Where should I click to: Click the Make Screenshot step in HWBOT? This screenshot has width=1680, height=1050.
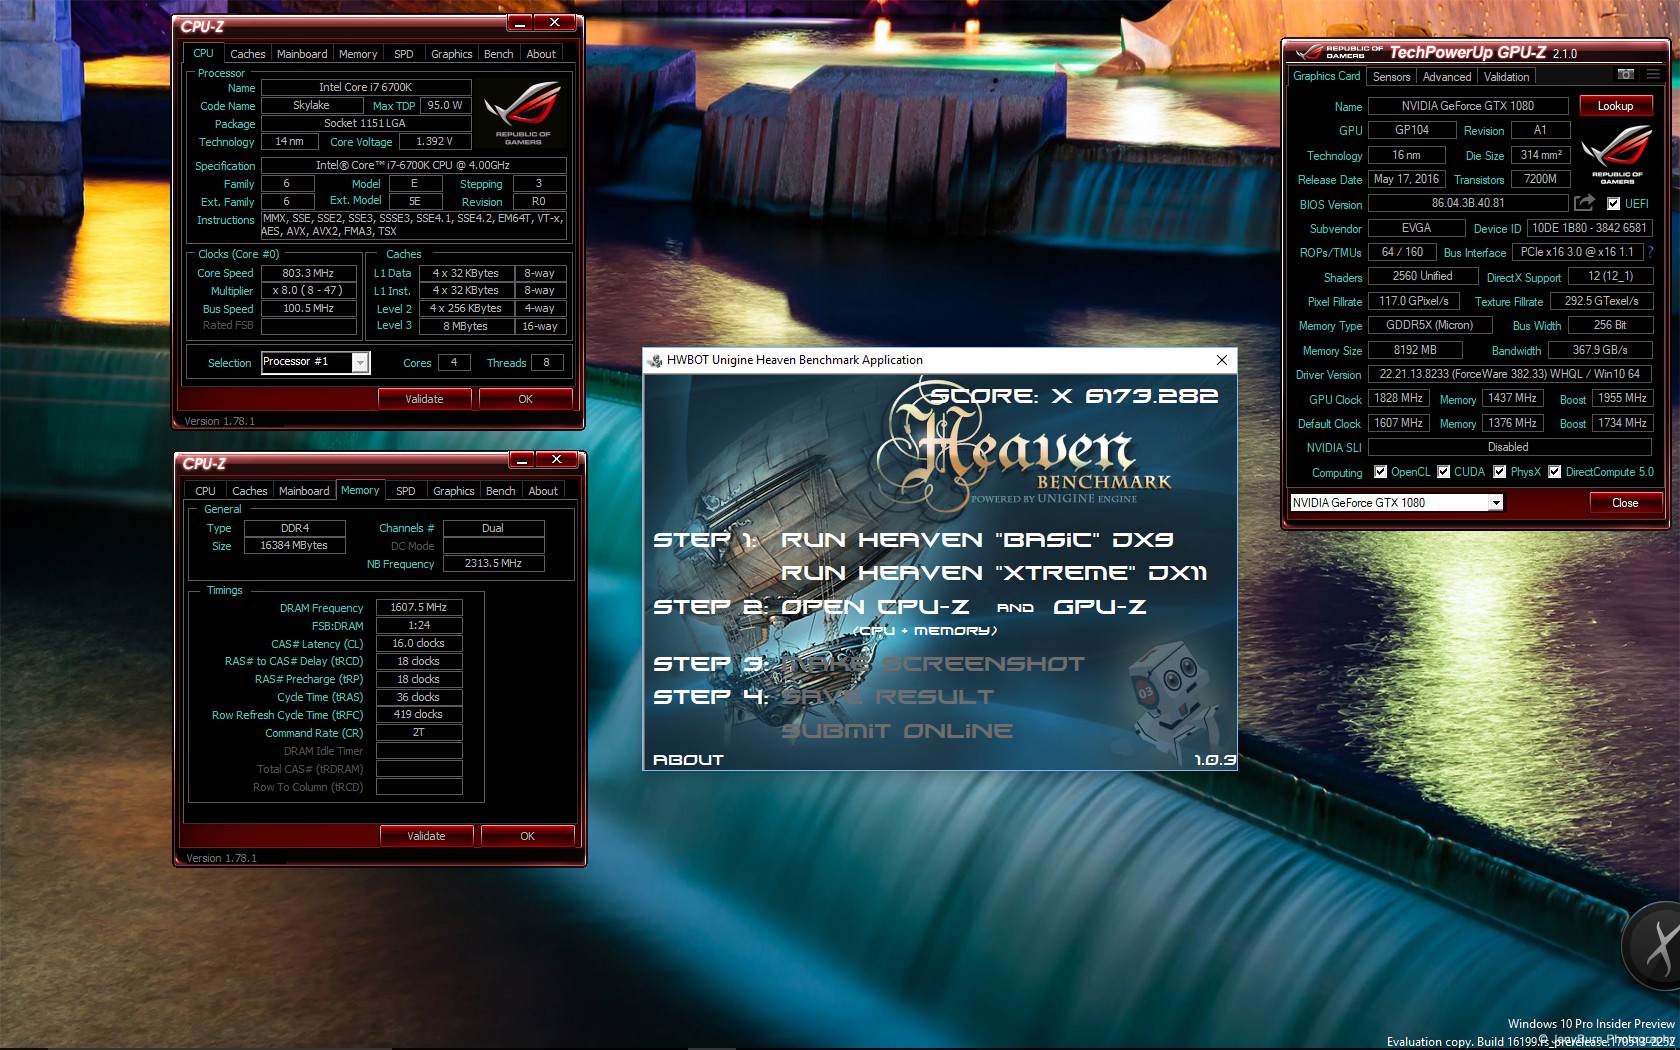[x=933, y=664]
